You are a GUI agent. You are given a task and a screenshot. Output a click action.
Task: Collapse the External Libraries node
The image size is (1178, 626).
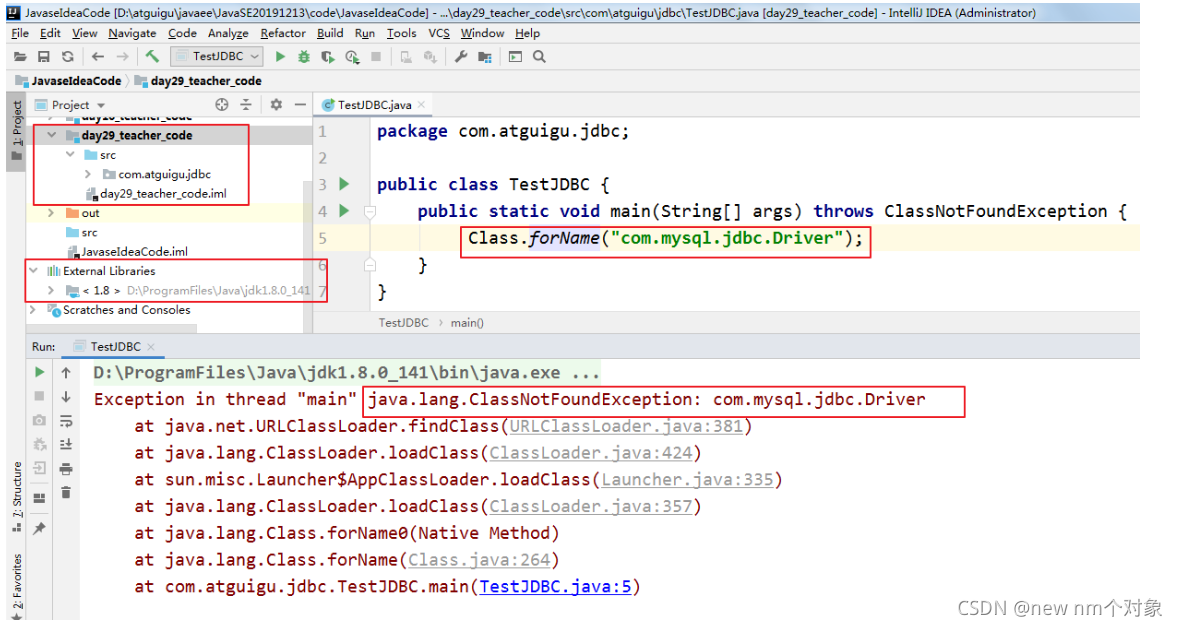(33, 271)
